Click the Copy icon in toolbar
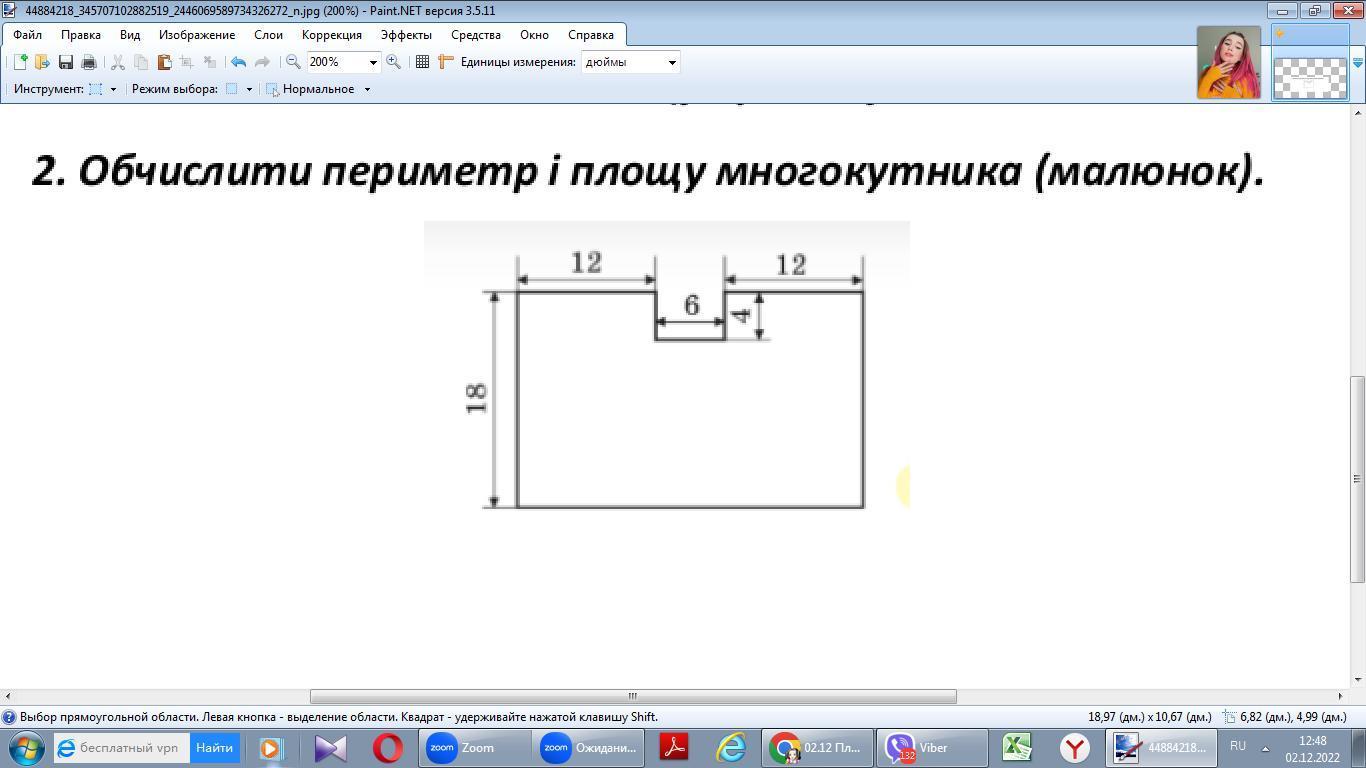This screenshot has width=1366, height=768. [141, 62]
